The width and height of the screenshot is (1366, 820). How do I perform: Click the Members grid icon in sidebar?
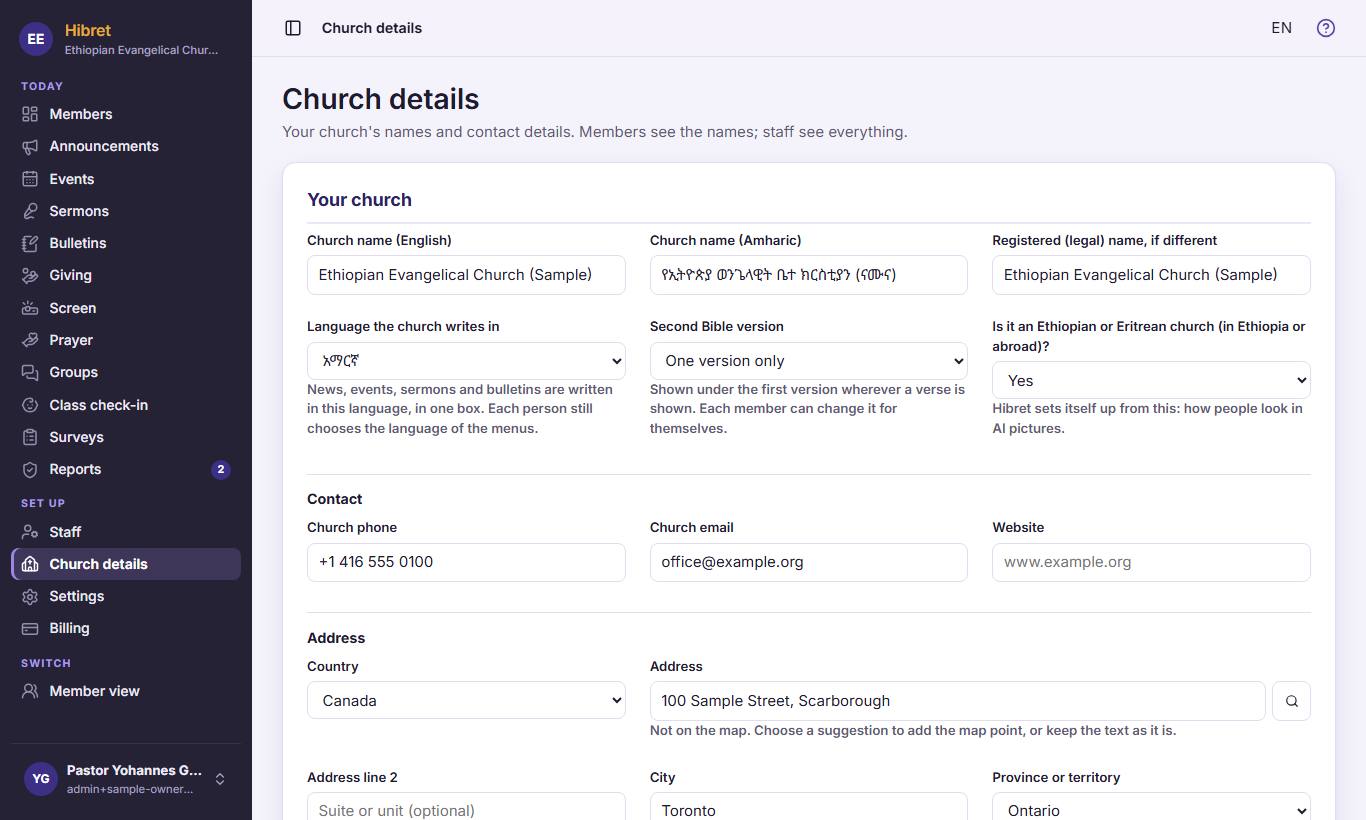30,114
